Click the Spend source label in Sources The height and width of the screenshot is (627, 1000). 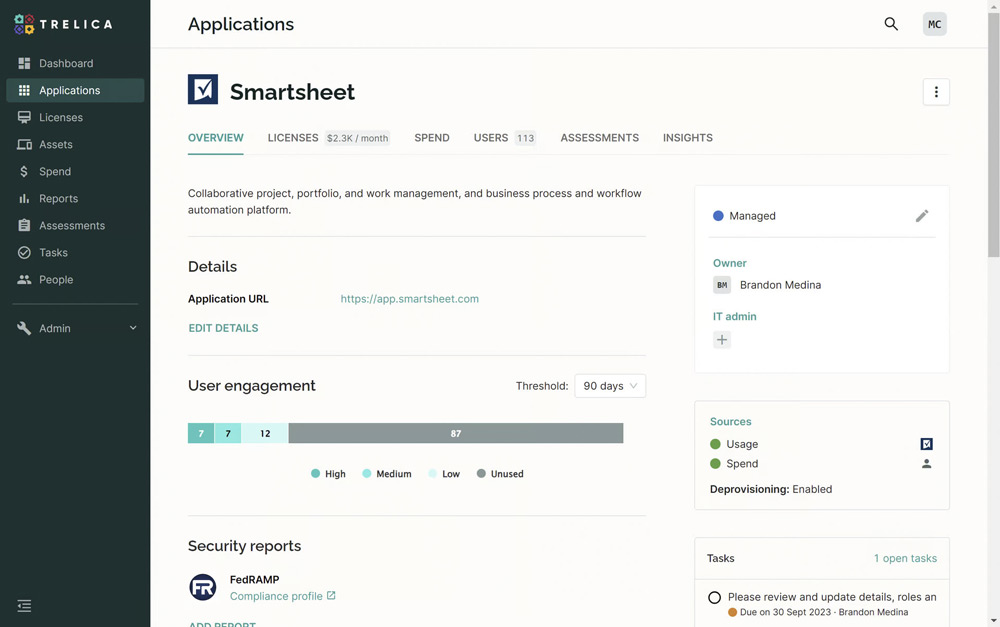click(742, 464)
